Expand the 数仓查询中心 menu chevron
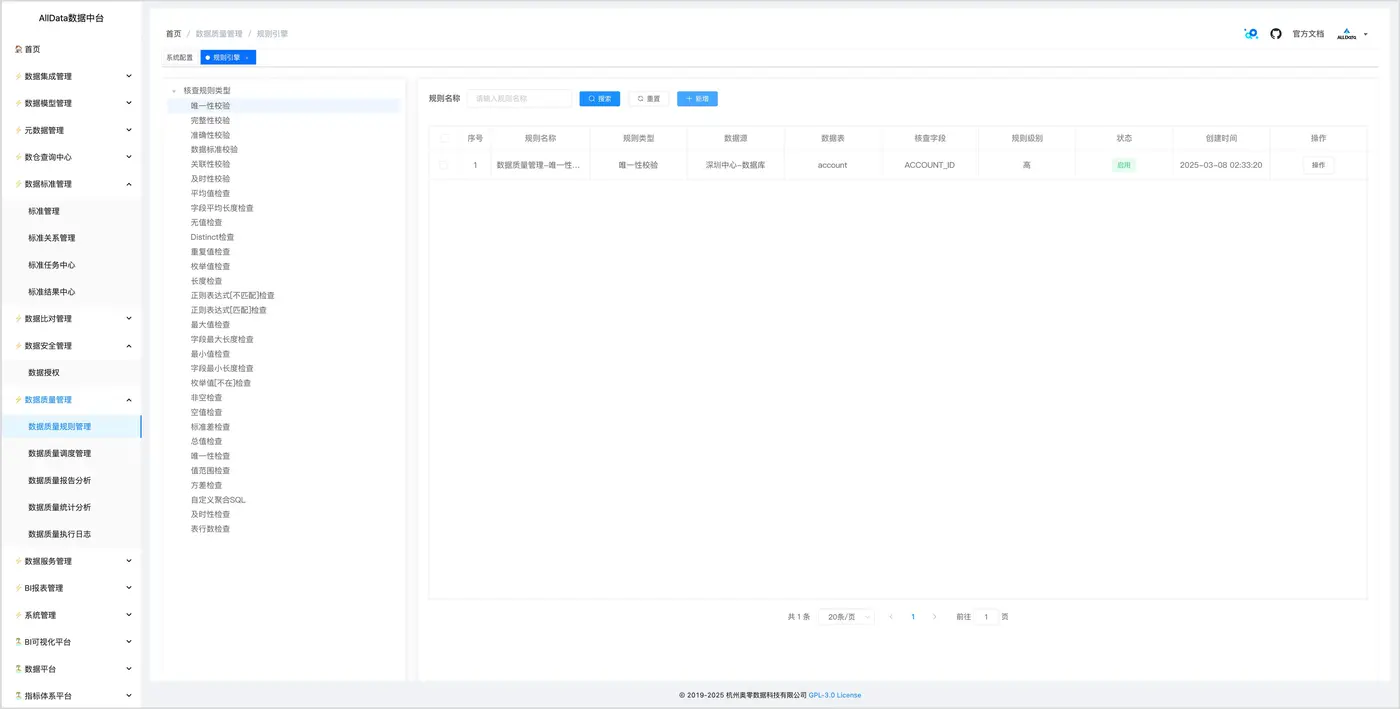The width and height of the screenshot is (1400, 709). coord(128,157)
